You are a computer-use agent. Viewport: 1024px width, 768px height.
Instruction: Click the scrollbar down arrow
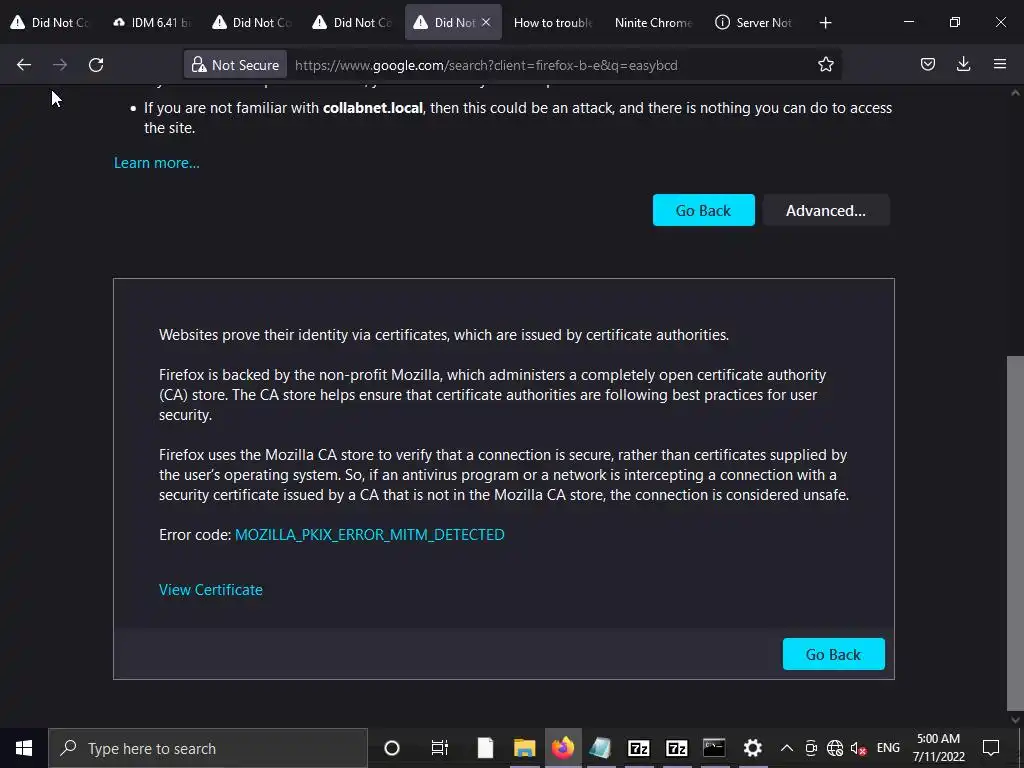coord(1015,720)
